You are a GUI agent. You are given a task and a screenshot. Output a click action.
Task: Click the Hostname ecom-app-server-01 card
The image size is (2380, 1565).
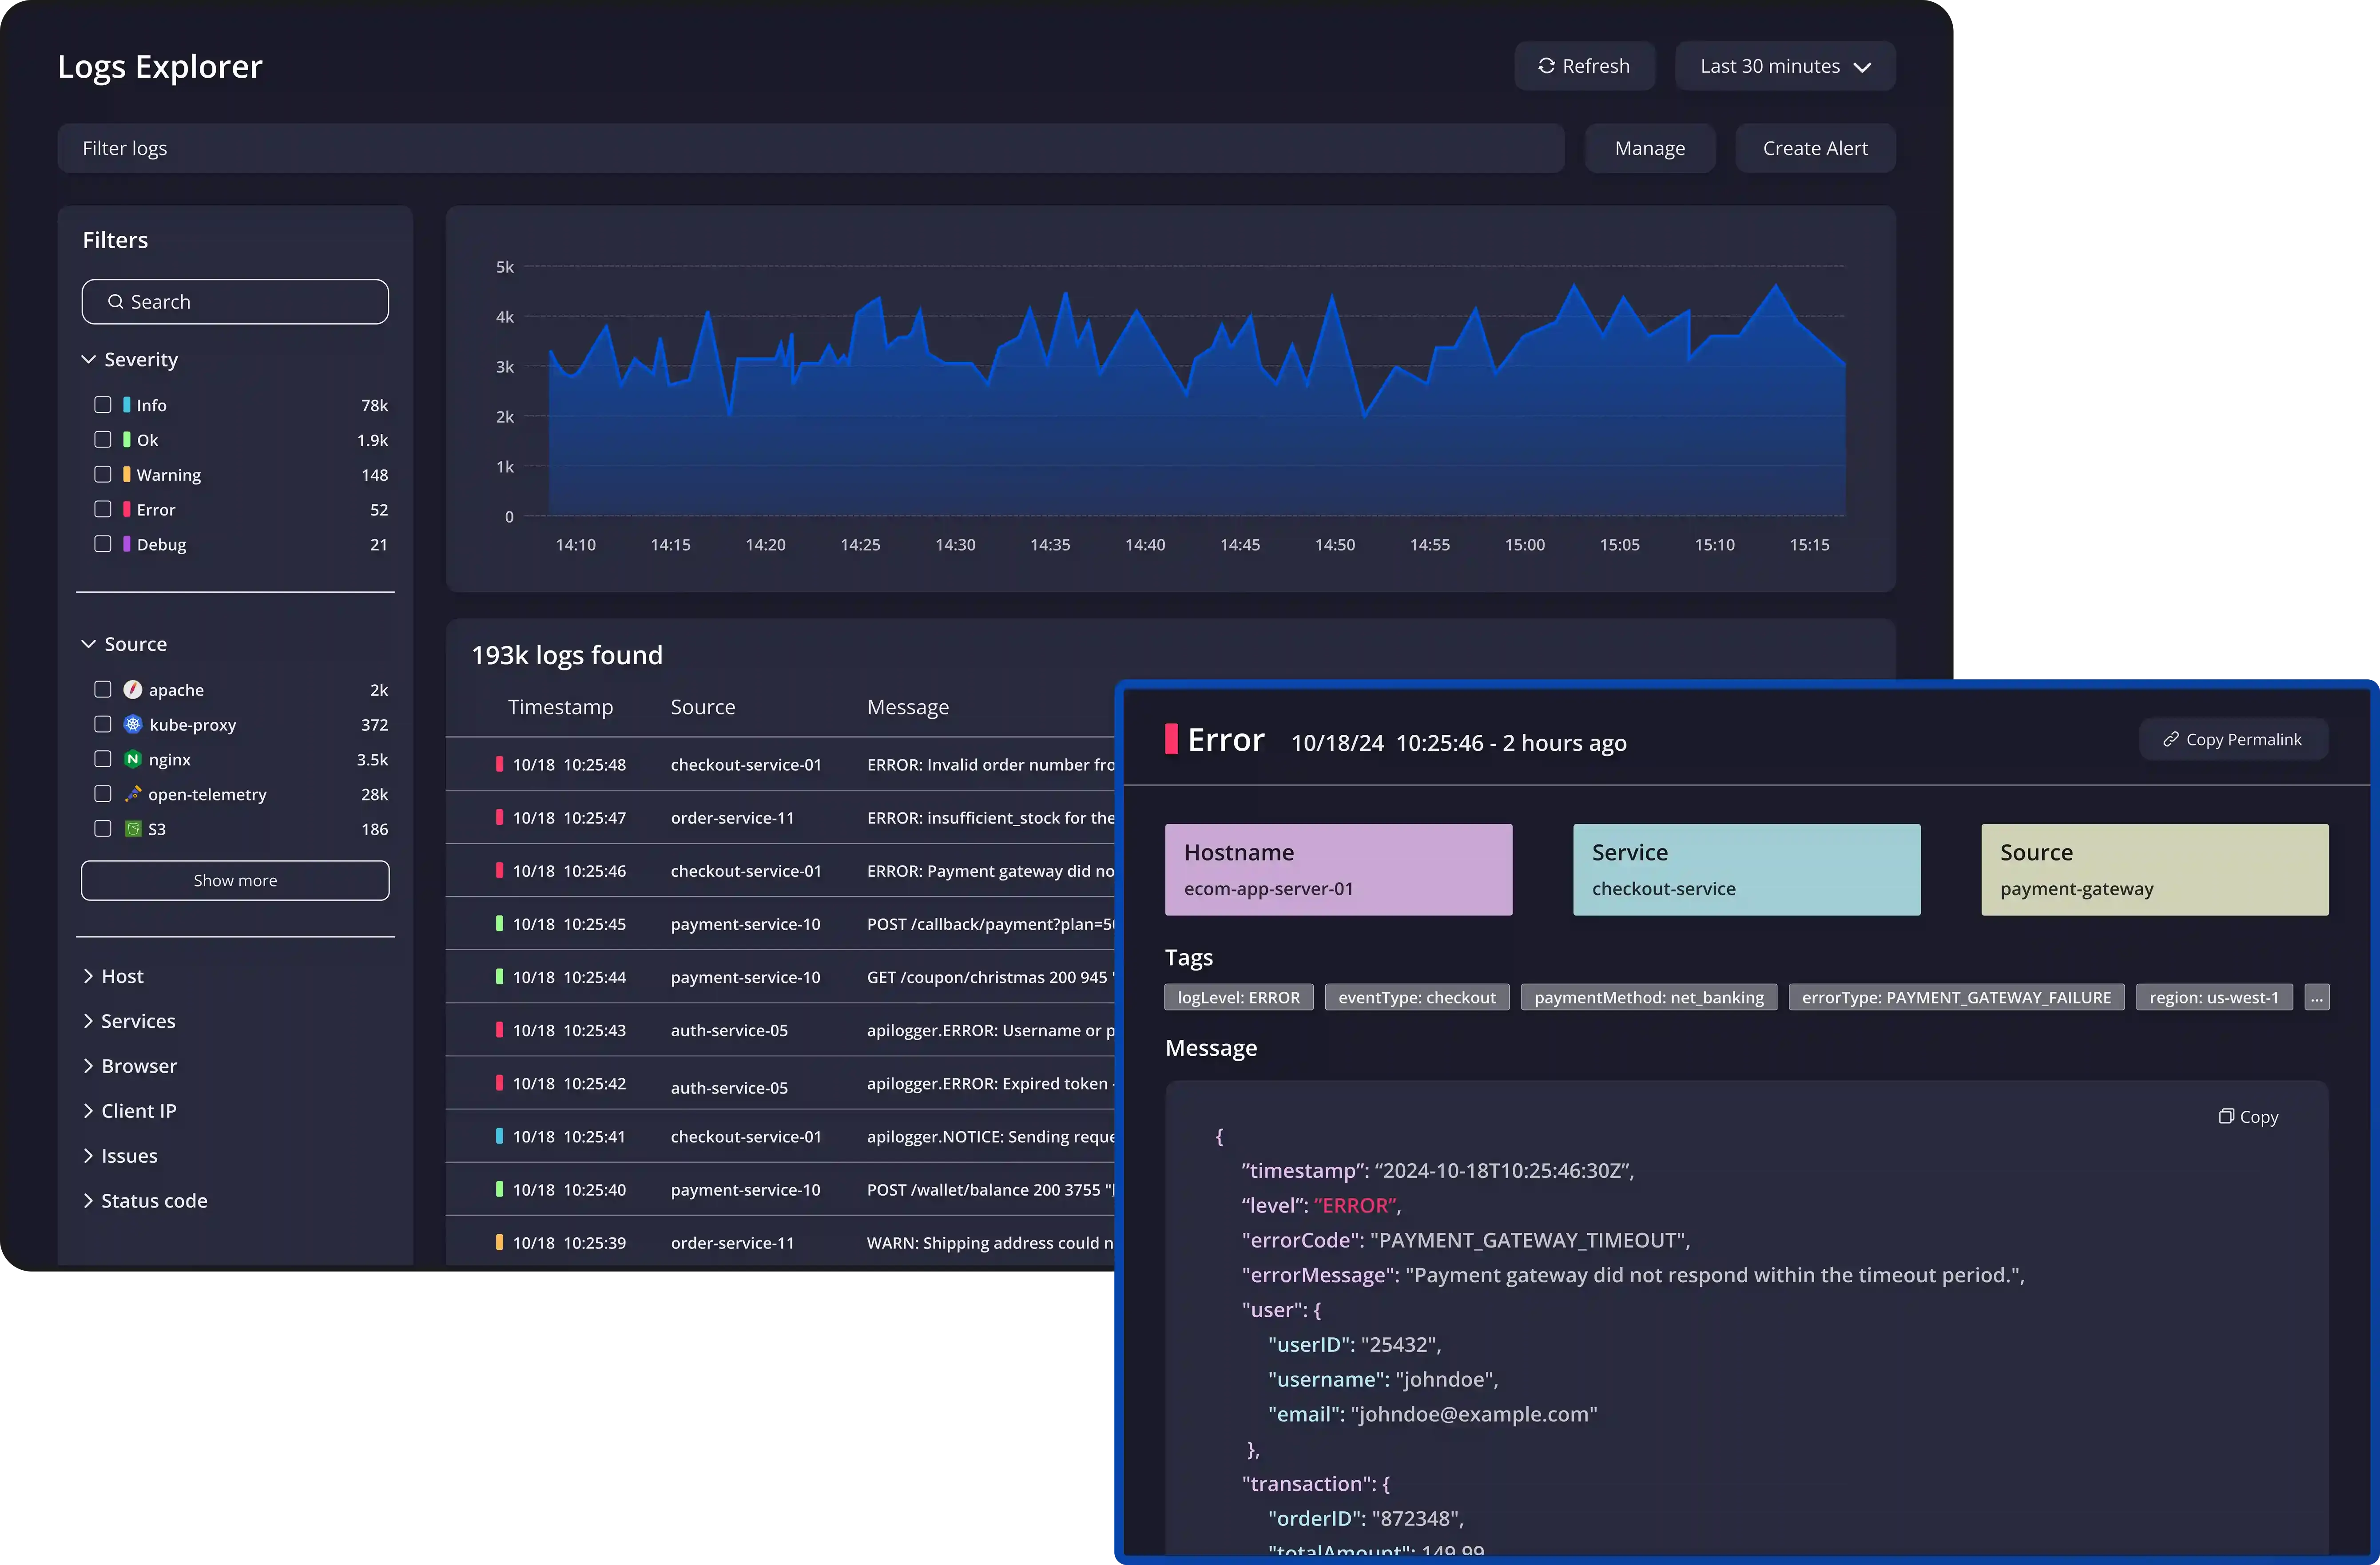coord(1338,870)
